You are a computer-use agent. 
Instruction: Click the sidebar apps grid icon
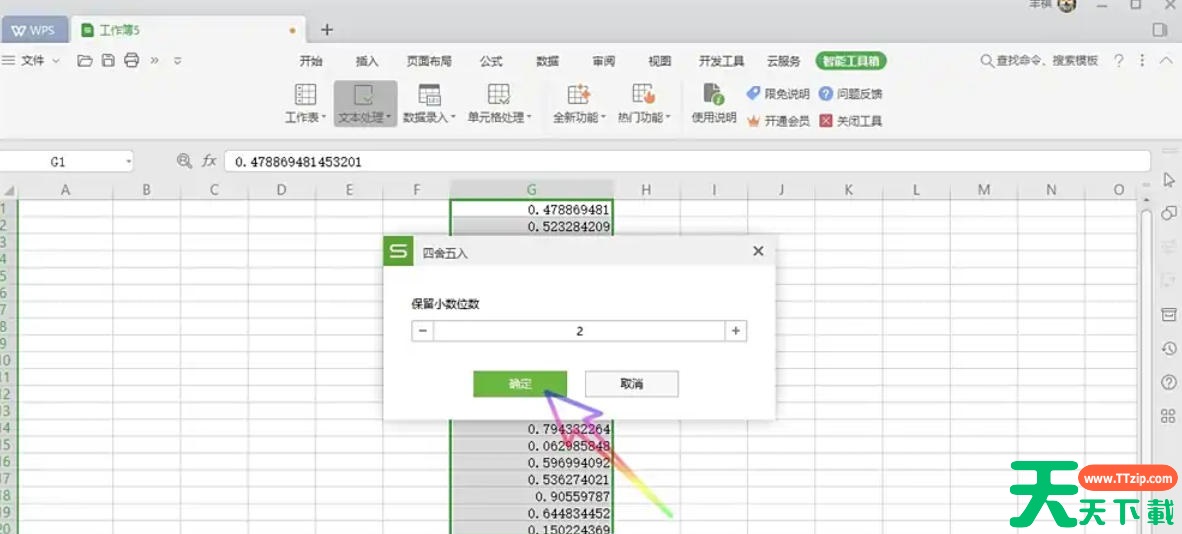[x=1168, y=416]
